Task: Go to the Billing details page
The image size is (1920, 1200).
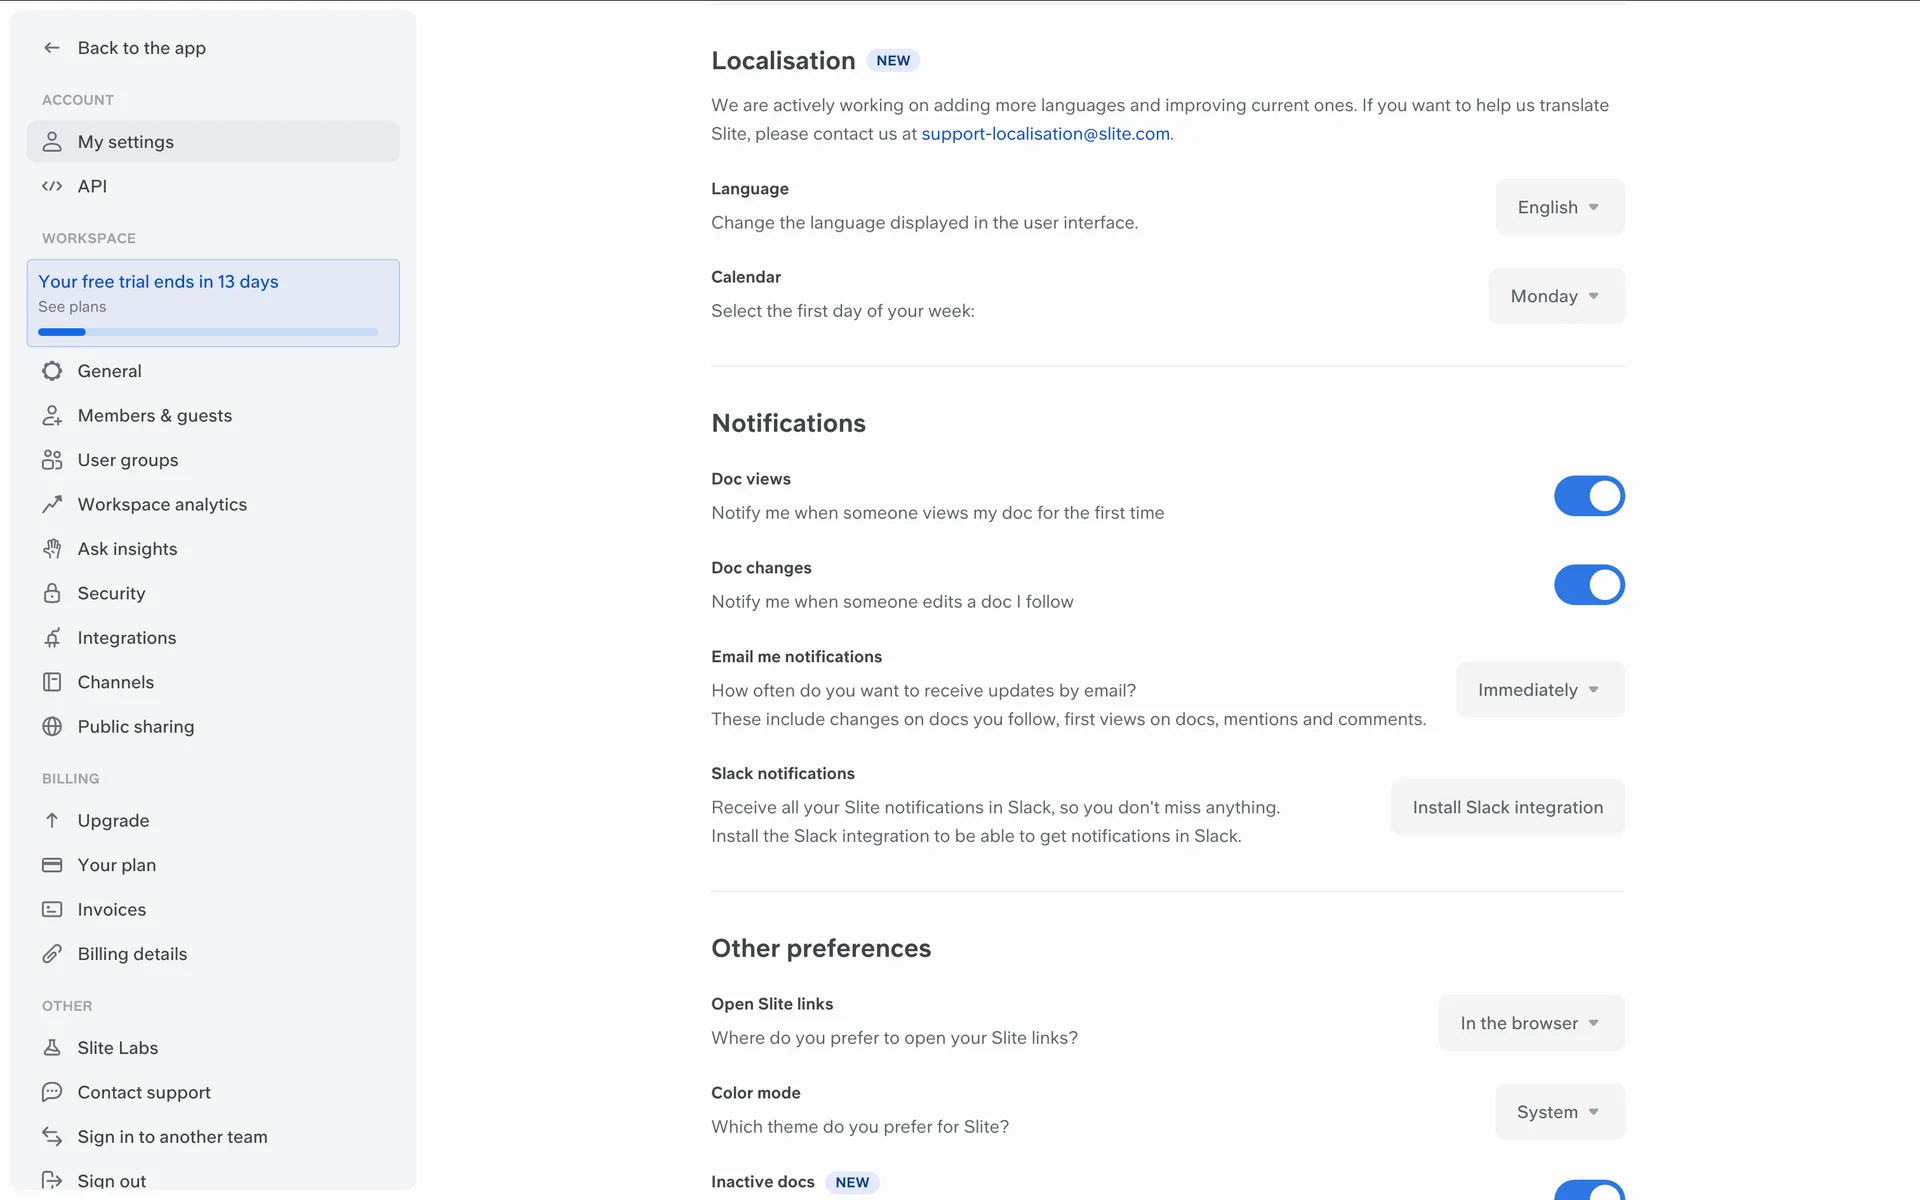Action: (132, 954)
